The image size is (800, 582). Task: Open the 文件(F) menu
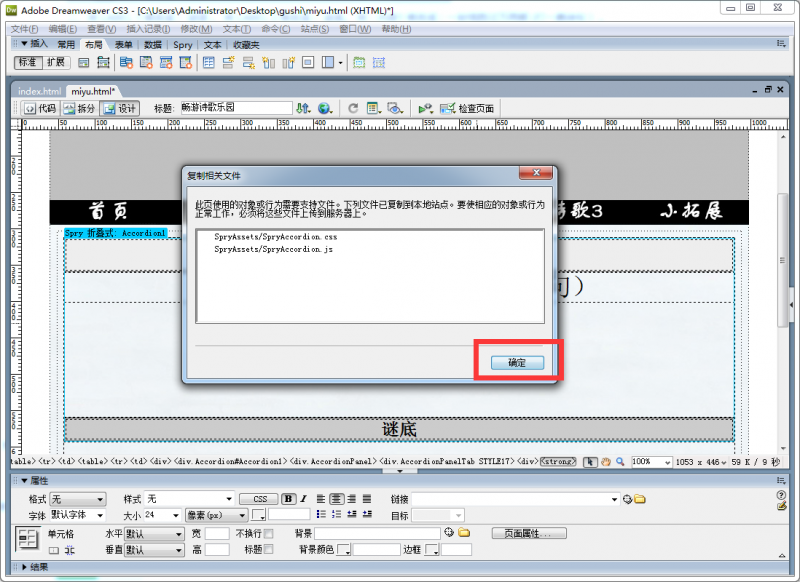(x=24, y=29)
